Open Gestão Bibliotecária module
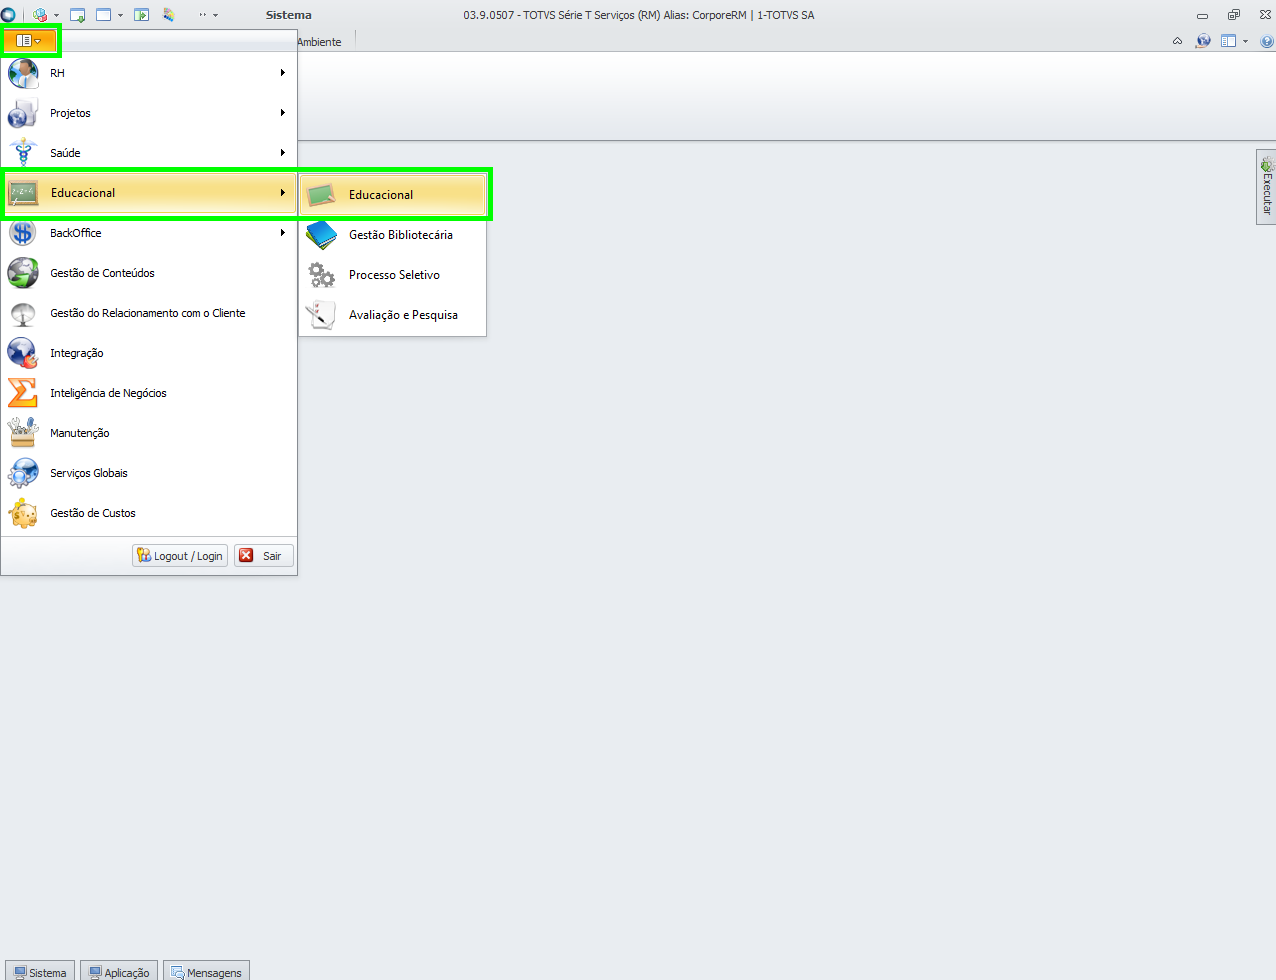This screenshot has width=1276, height=980. [x=393, y=235]
